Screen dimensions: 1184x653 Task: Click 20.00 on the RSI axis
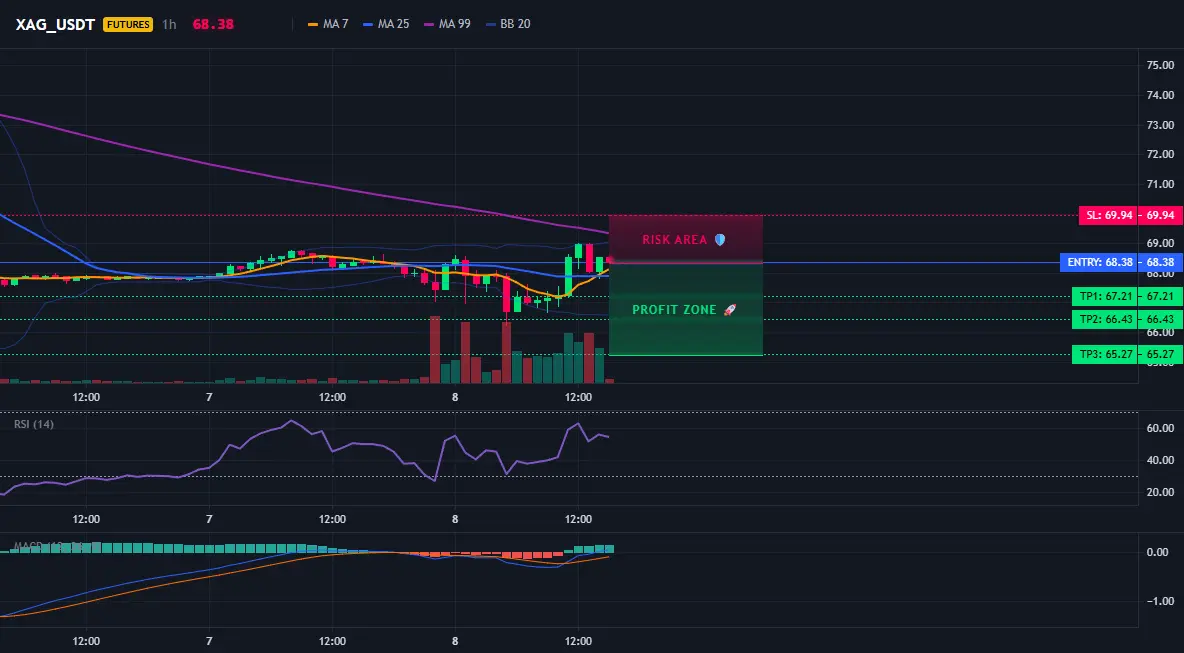[x=1160, y=492]
